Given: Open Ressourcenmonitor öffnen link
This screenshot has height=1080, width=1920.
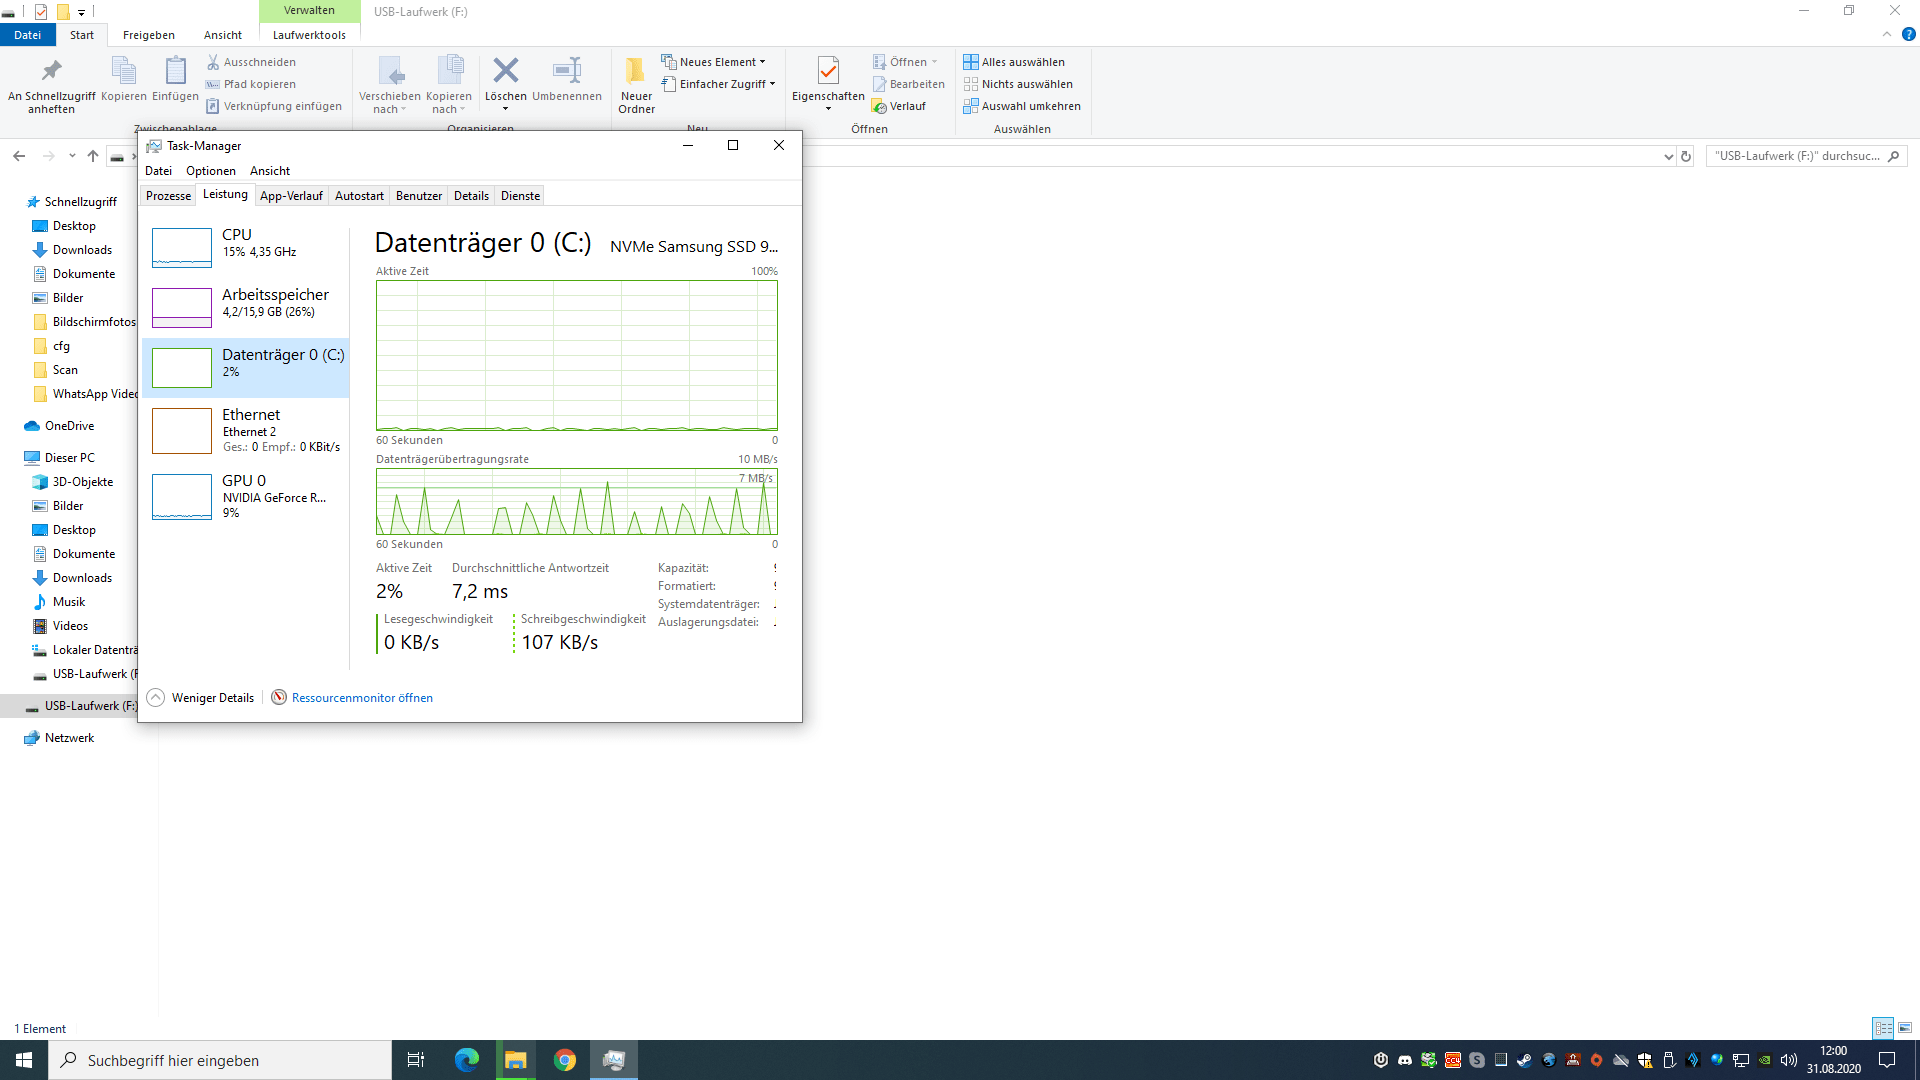Looking at the screenshot, I should 362,698.
